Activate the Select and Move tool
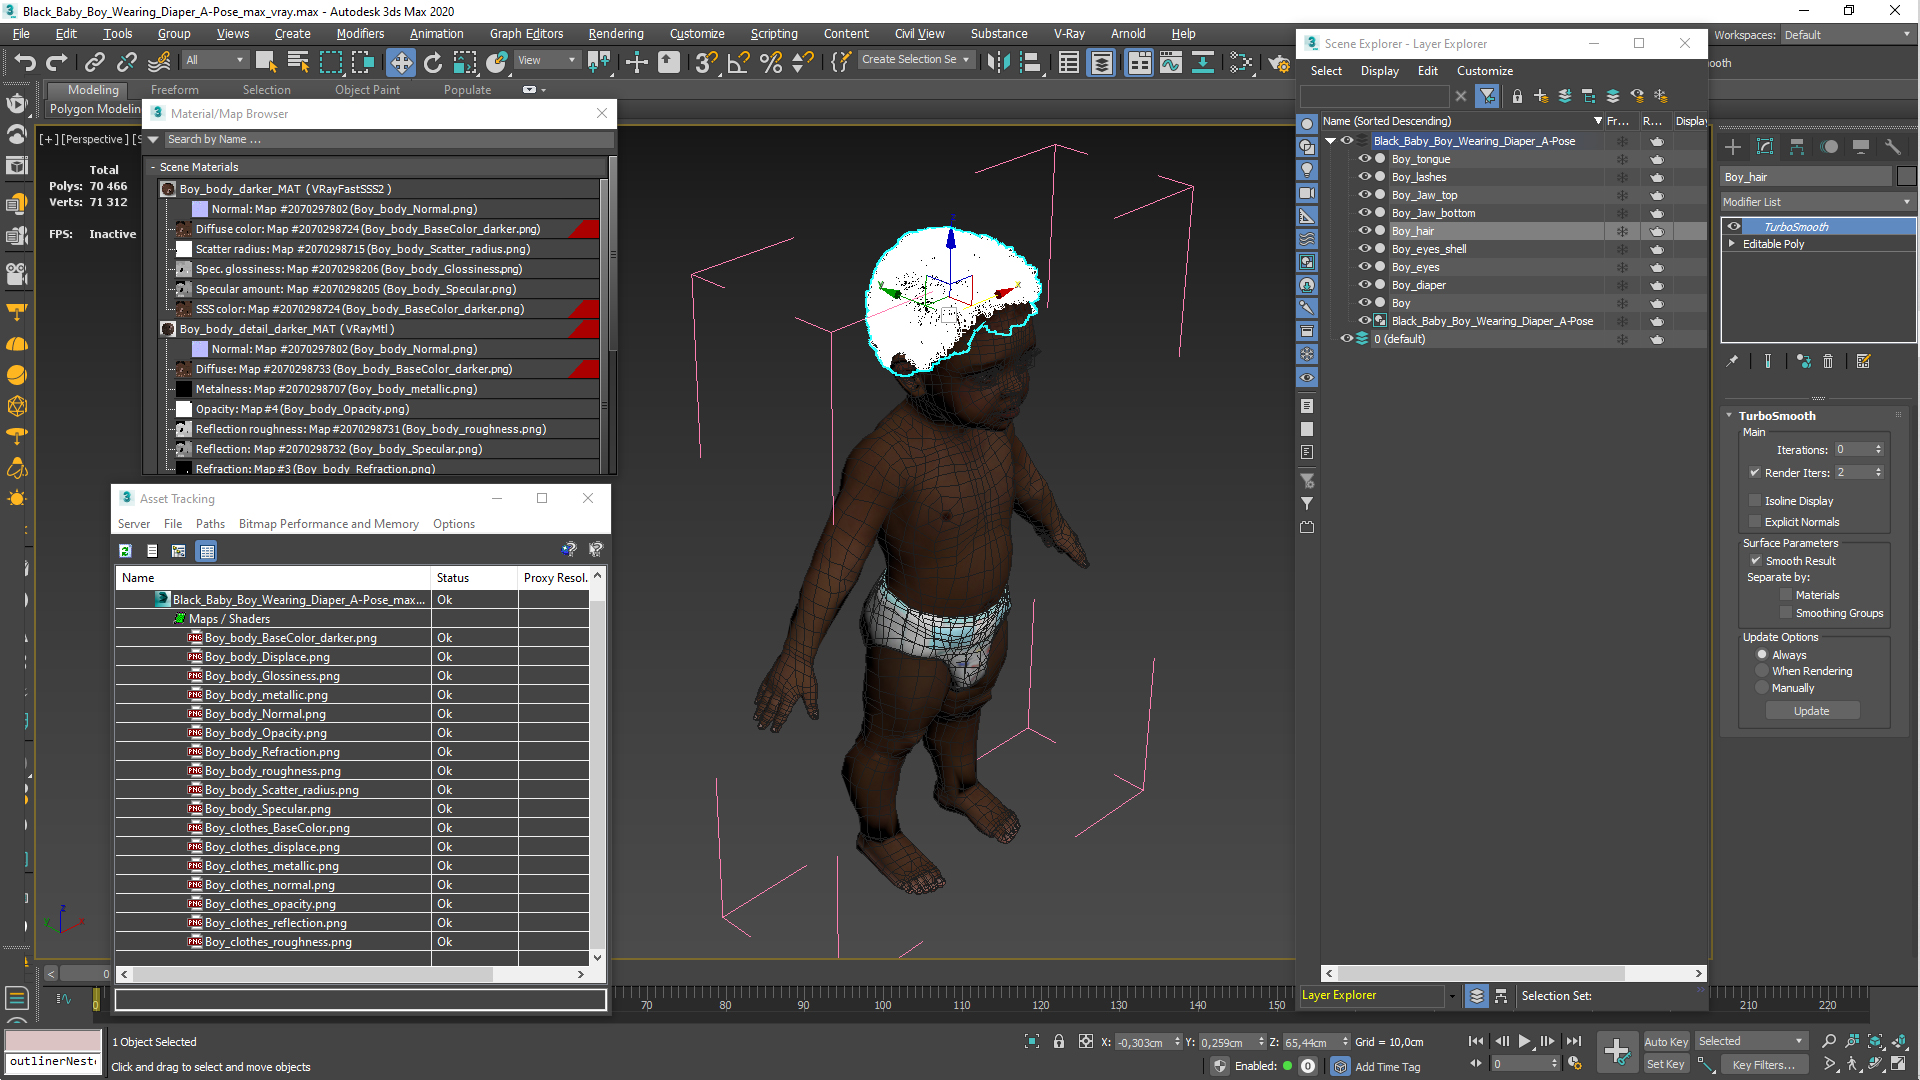1920x1080 pixels. point(401,62)
